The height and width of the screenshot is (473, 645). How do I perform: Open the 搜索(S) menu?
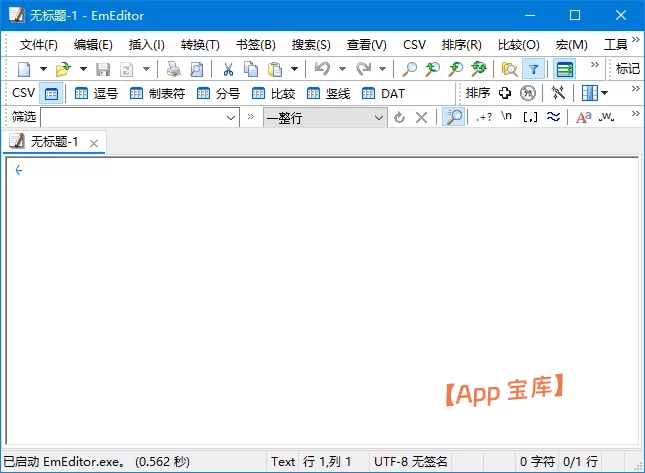311,45
